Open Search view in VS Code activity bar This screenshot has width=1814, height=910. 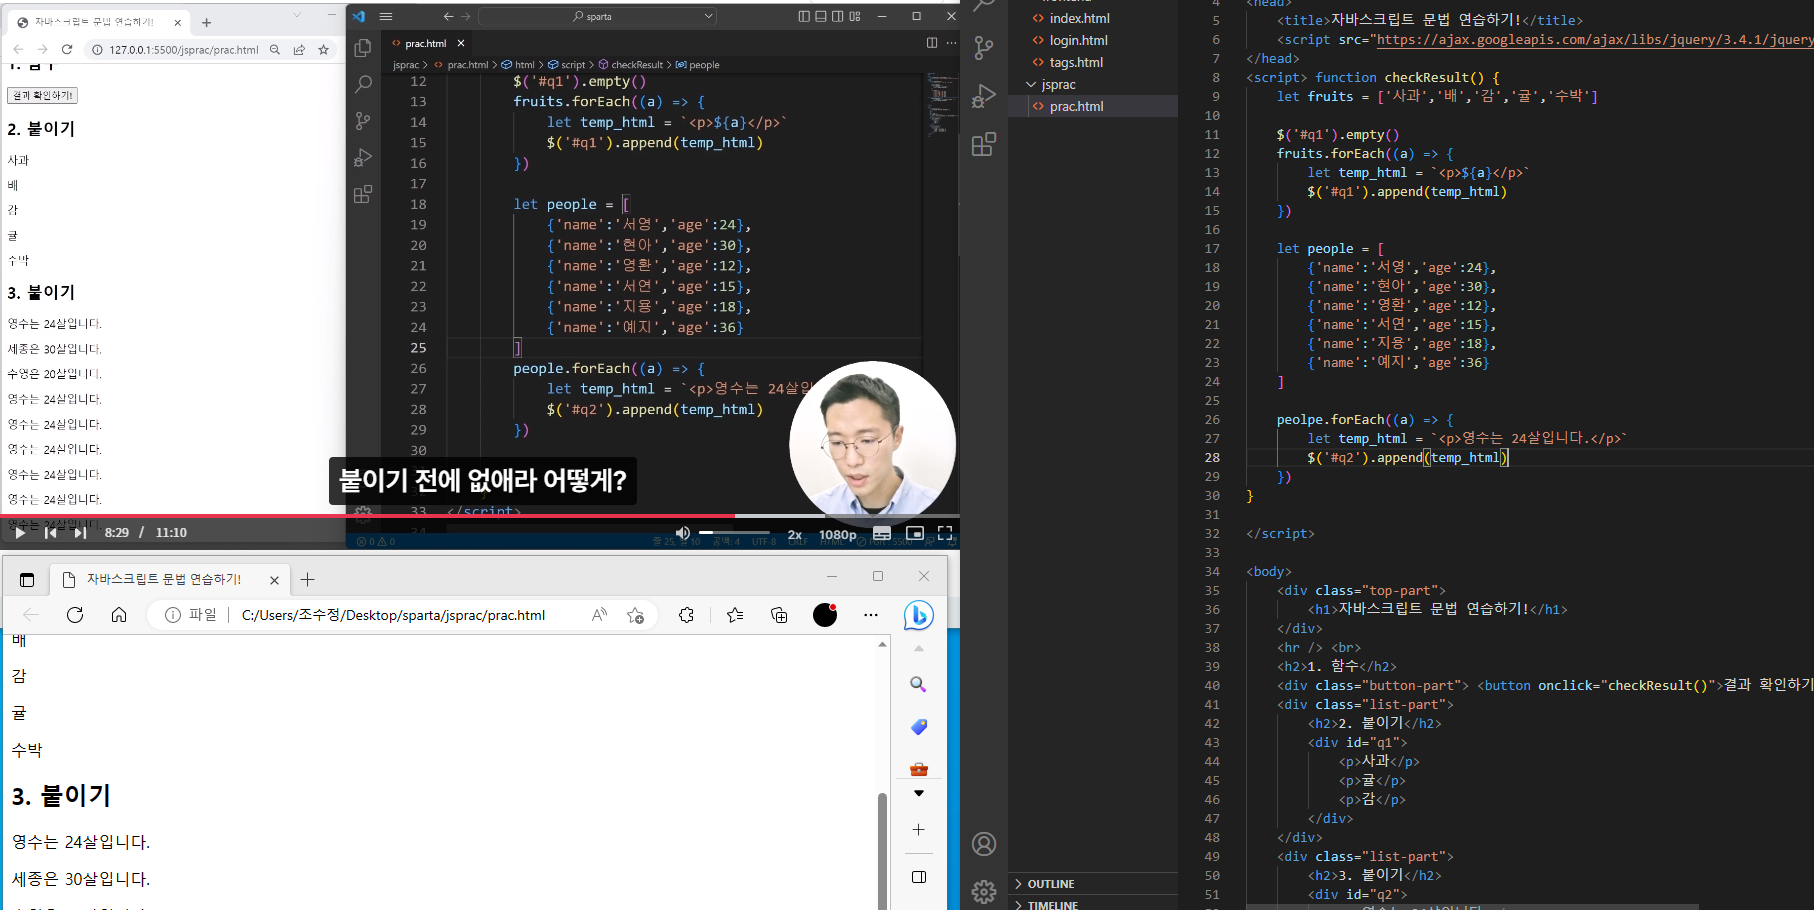(x=984, y=4)
